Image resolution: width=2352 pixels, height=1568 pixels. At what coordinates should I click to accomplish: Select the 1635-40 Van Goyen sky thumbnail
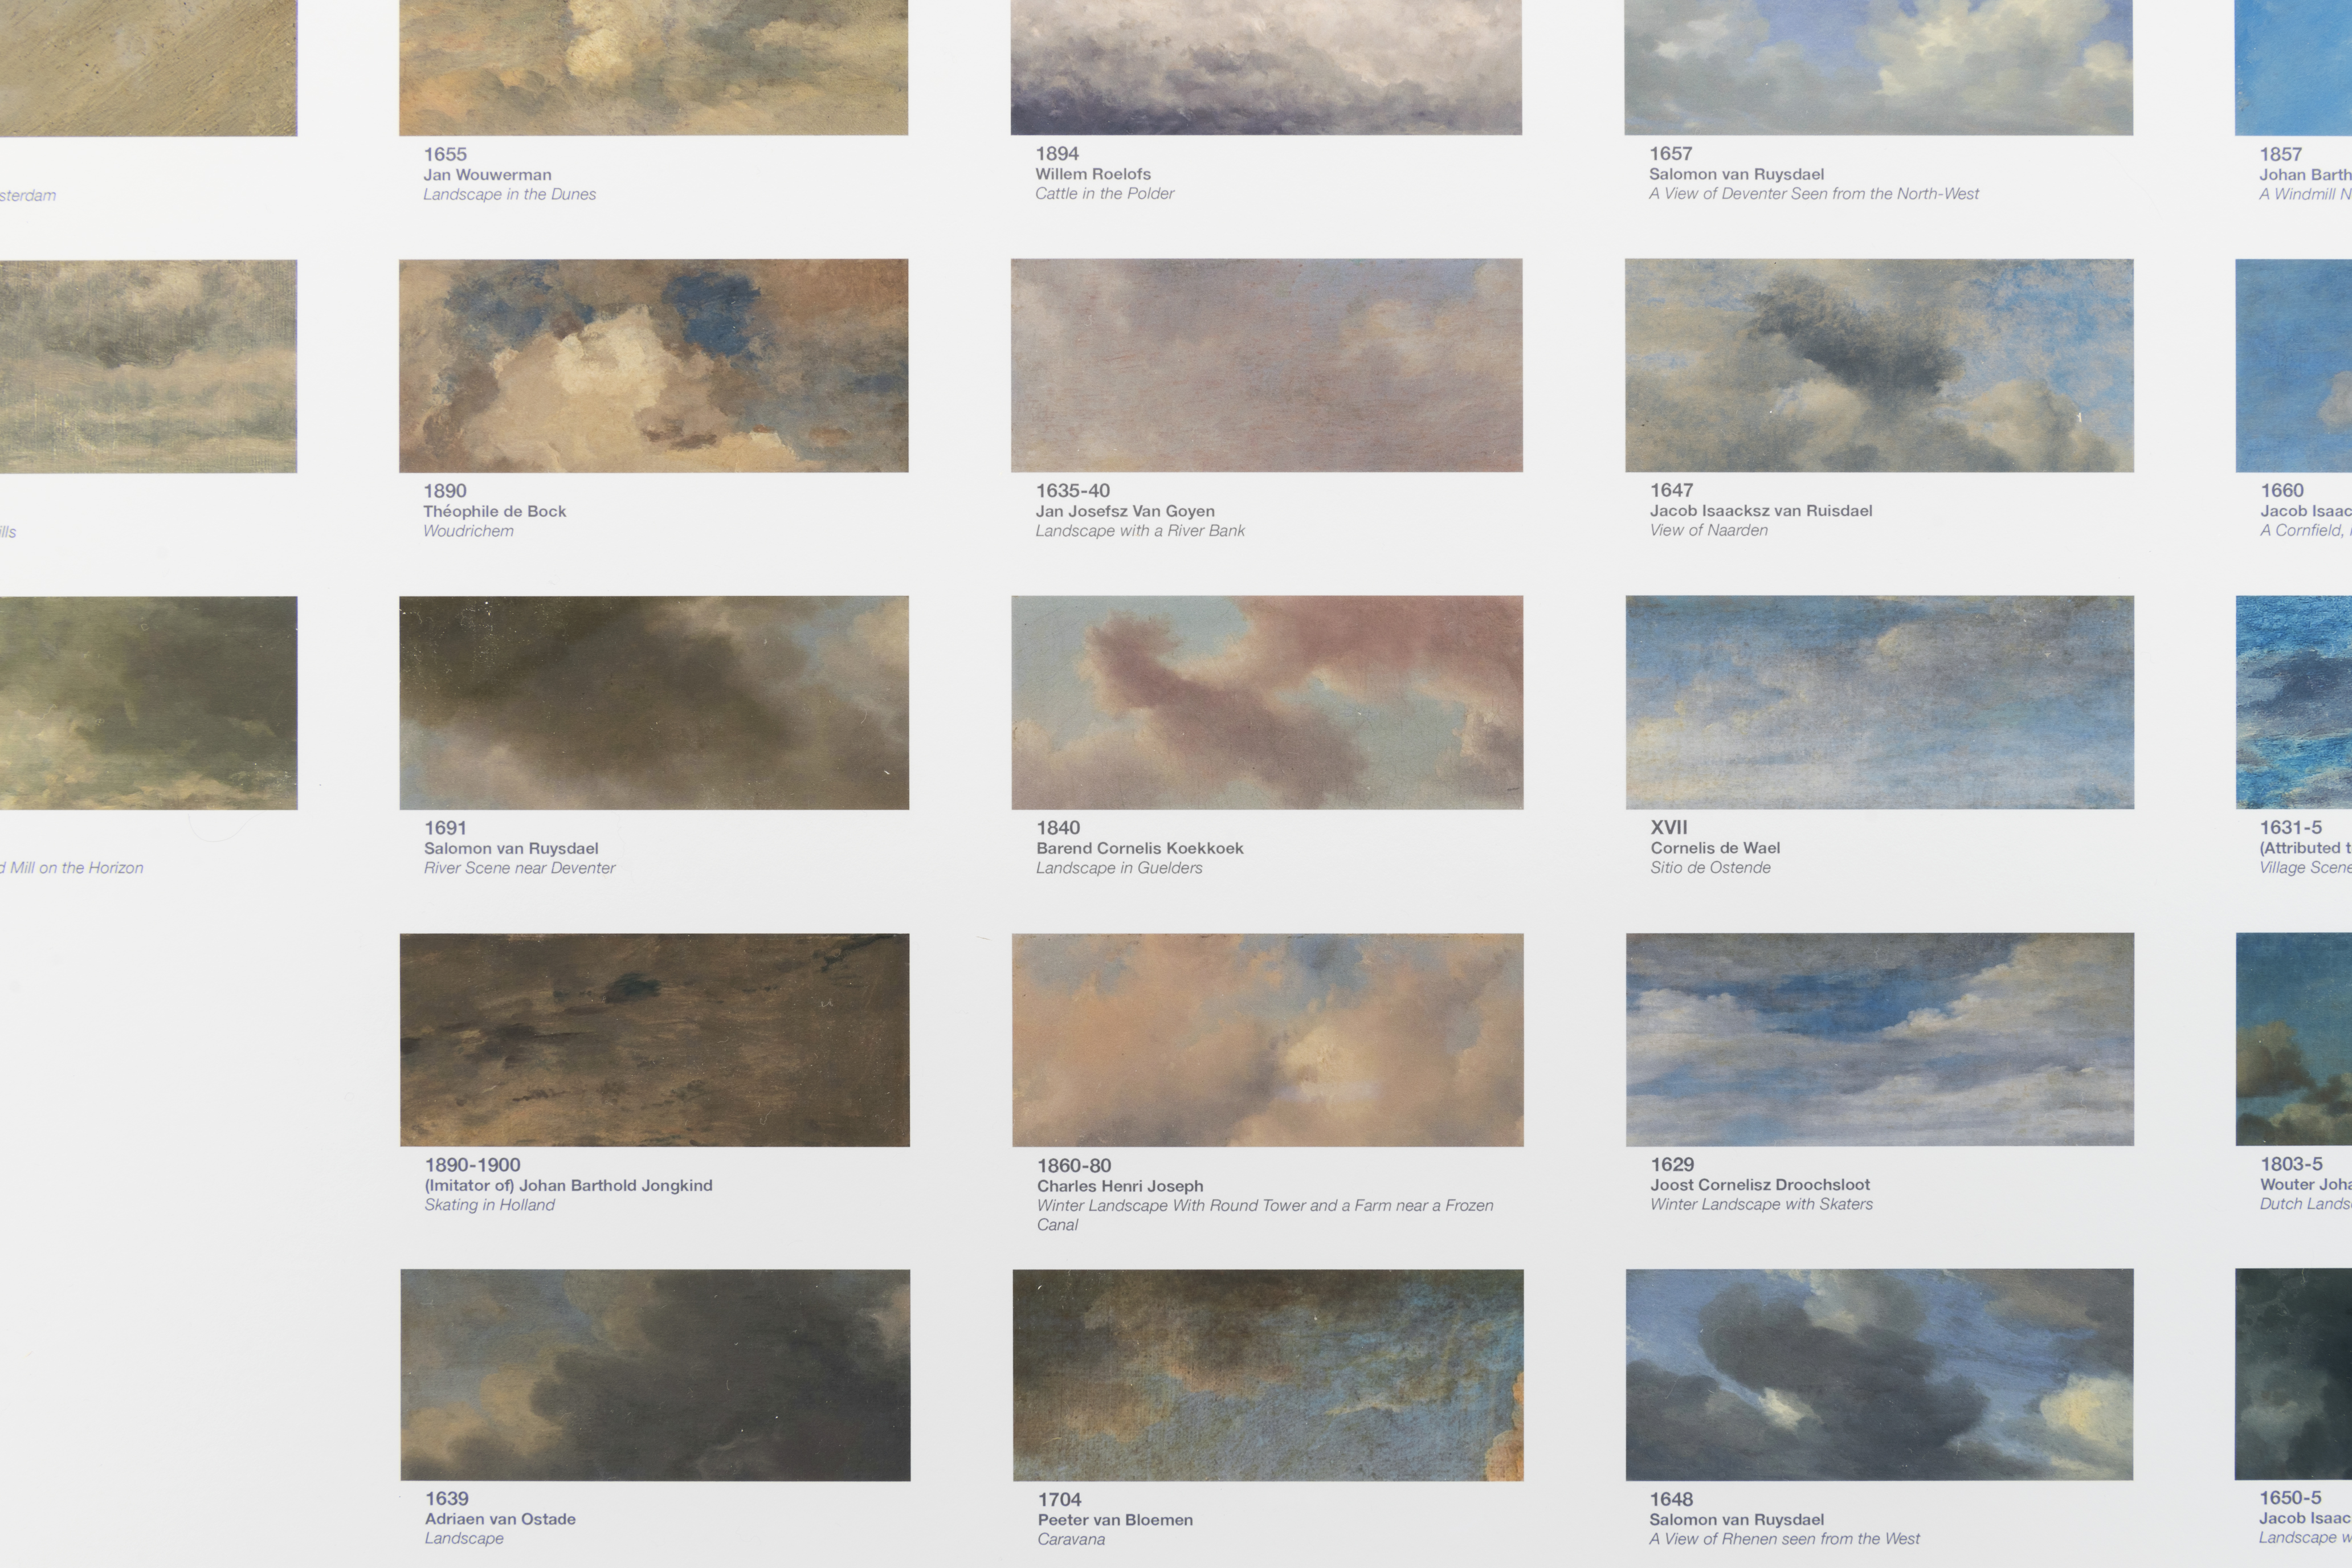1267,365
